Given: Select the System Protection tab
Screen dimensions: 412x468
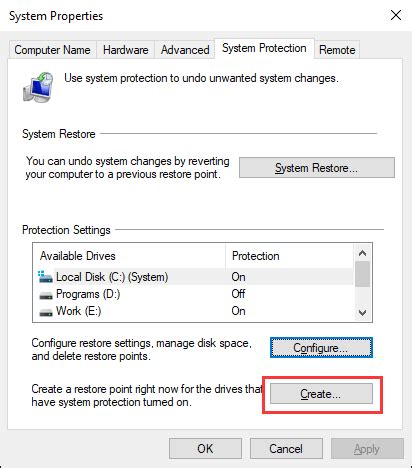Looking at the screenshot, I should click(x=264, y=48).
